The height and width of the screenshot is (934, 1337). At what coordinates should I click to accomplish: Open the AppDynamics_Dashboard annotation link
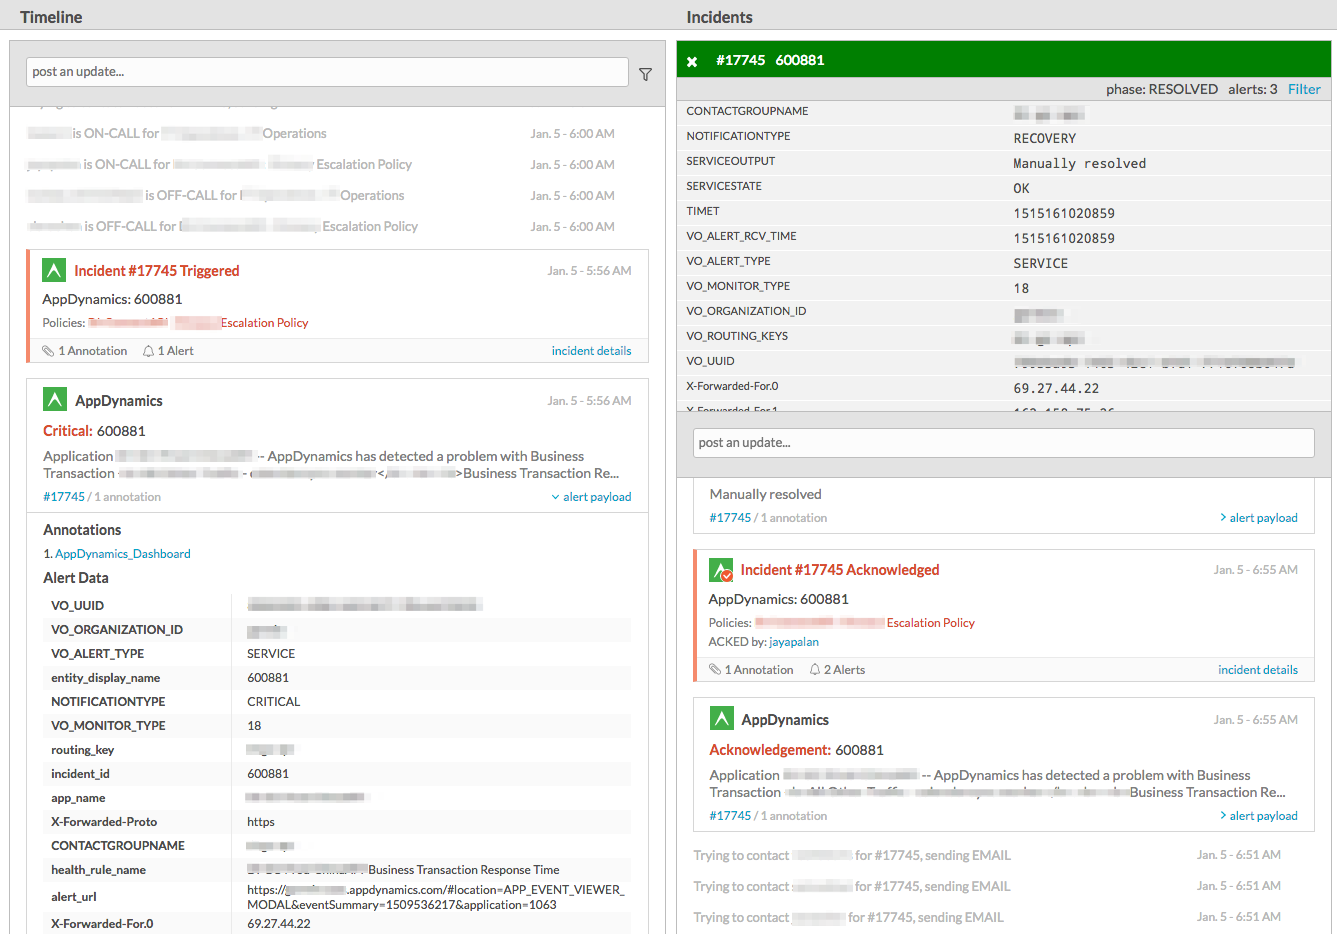pyautogui.click(x=122, y=554)
